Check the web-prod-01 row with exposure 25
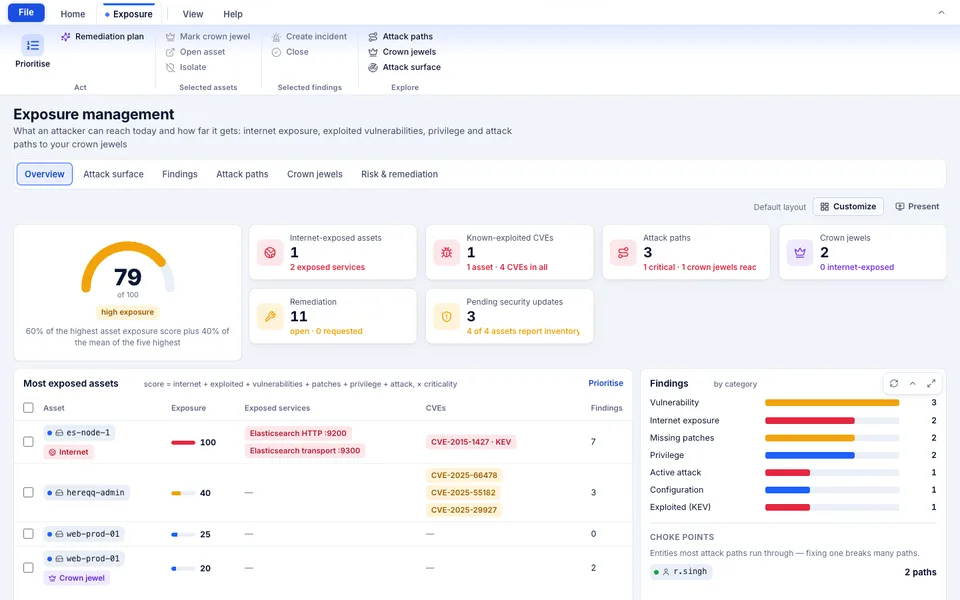This screenshot has width=960, height=600. click(28, 534)
